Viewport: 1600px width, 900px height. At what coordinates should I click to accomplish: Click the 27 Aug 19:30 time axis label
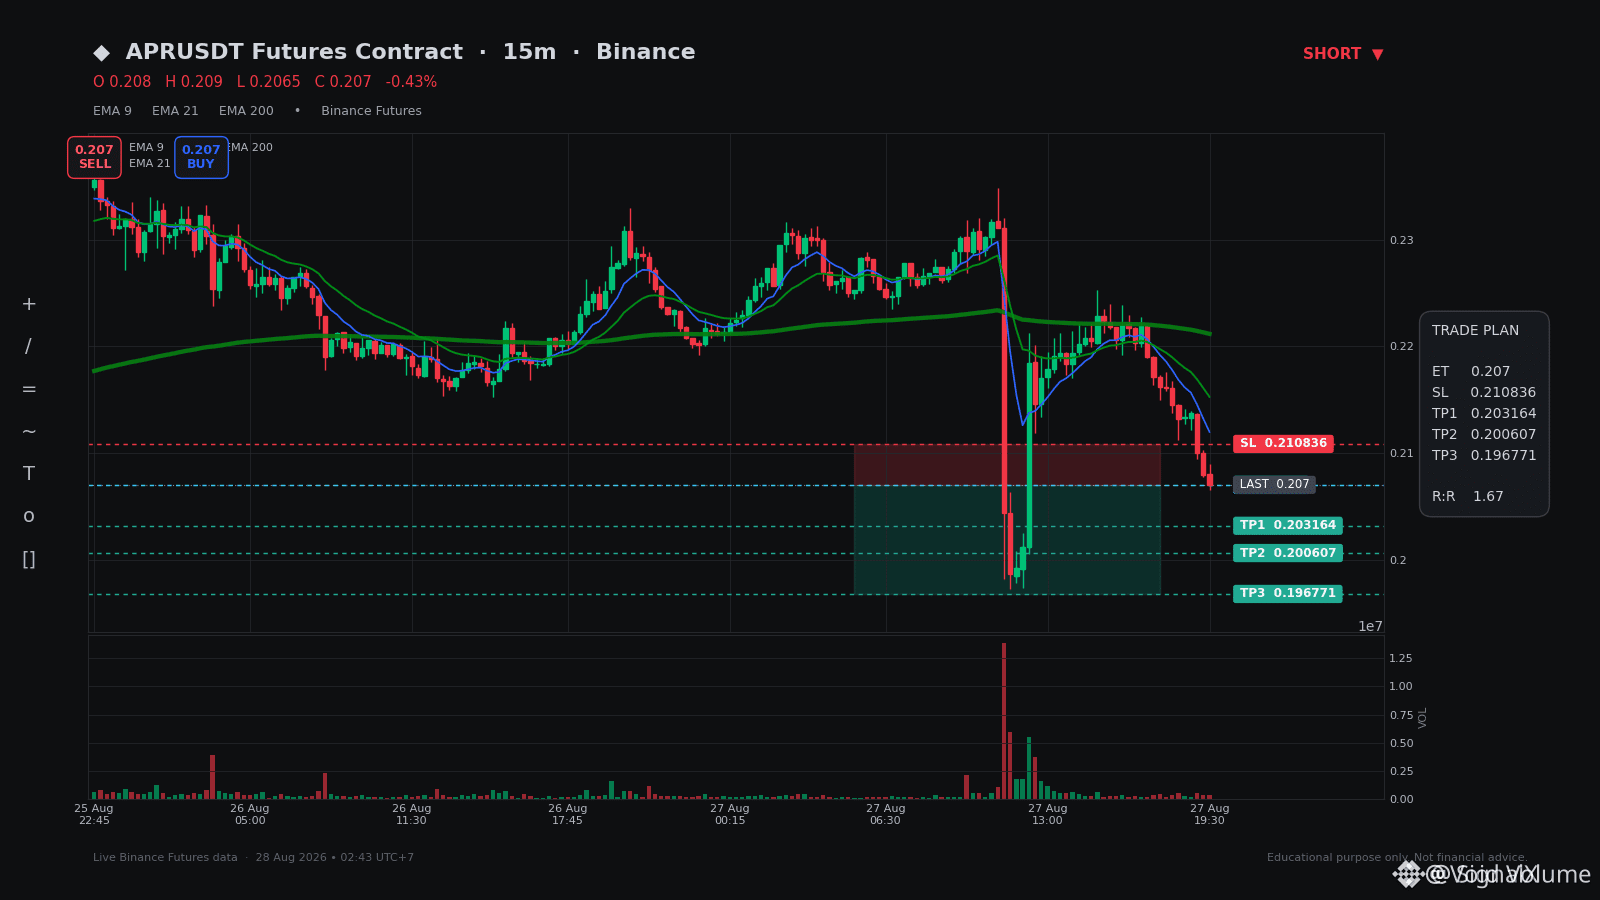tap(1210, 814)
